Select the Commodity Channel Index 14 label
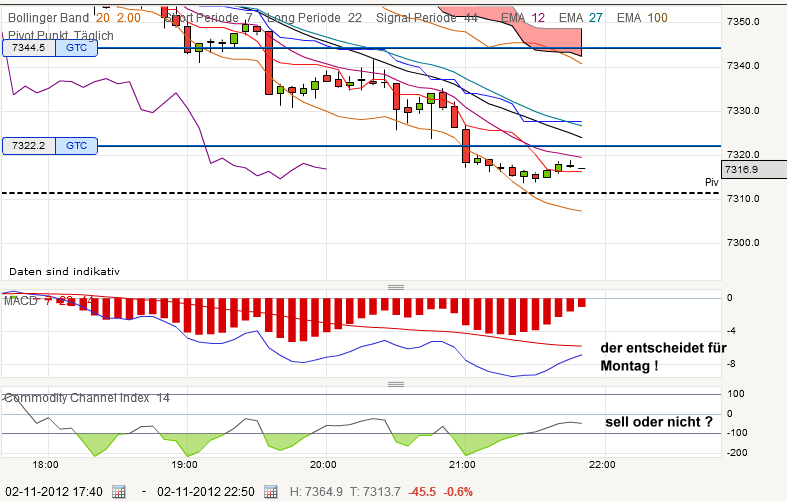The image size is (787, 501). tap(87, 398)
